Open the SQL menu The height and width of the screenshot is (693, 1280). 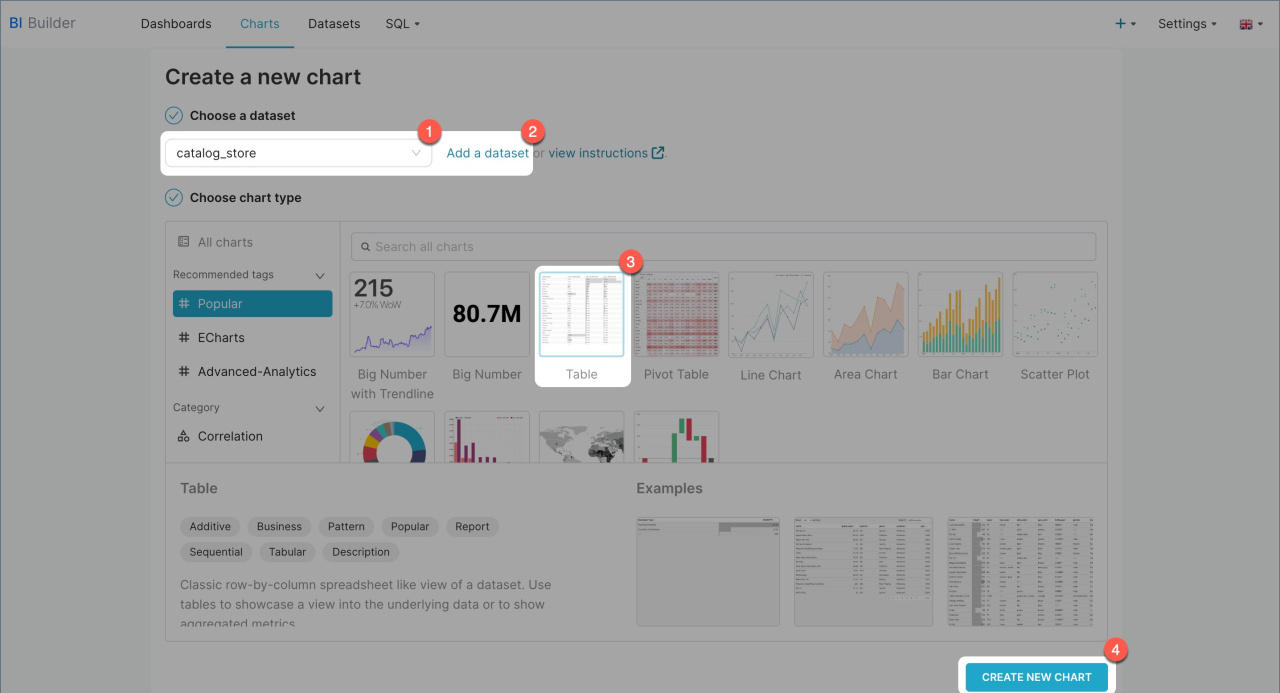[x=402, y=24]
